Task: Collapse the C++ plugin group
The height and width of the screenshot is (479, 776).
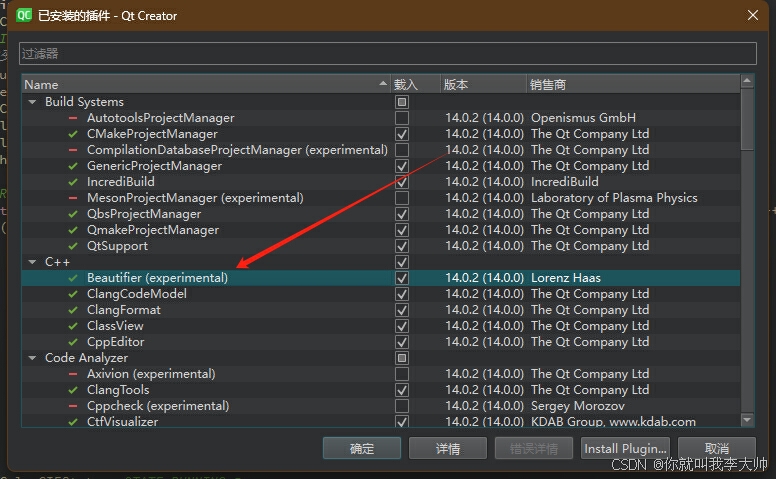Action: pos(33,262)
